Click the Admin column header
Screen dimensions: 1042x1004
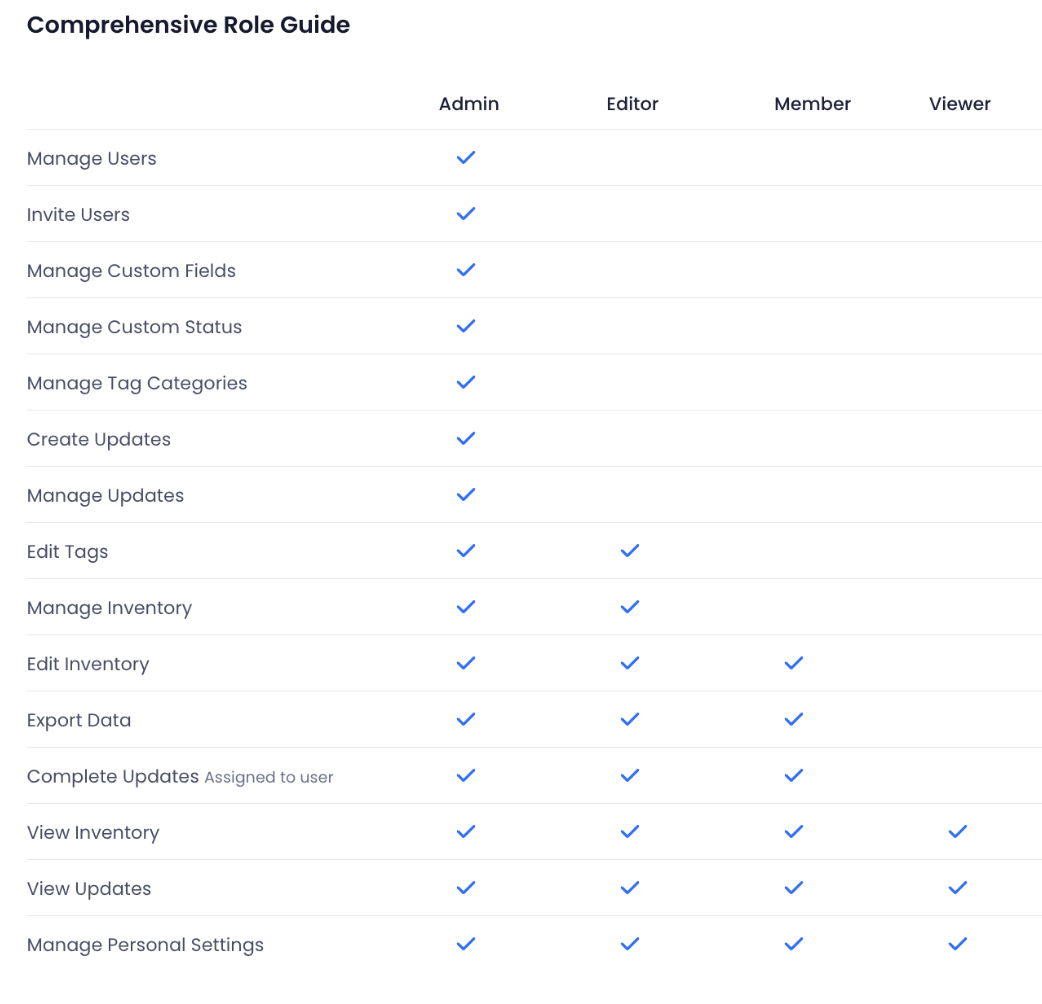[x=468, y=104]
